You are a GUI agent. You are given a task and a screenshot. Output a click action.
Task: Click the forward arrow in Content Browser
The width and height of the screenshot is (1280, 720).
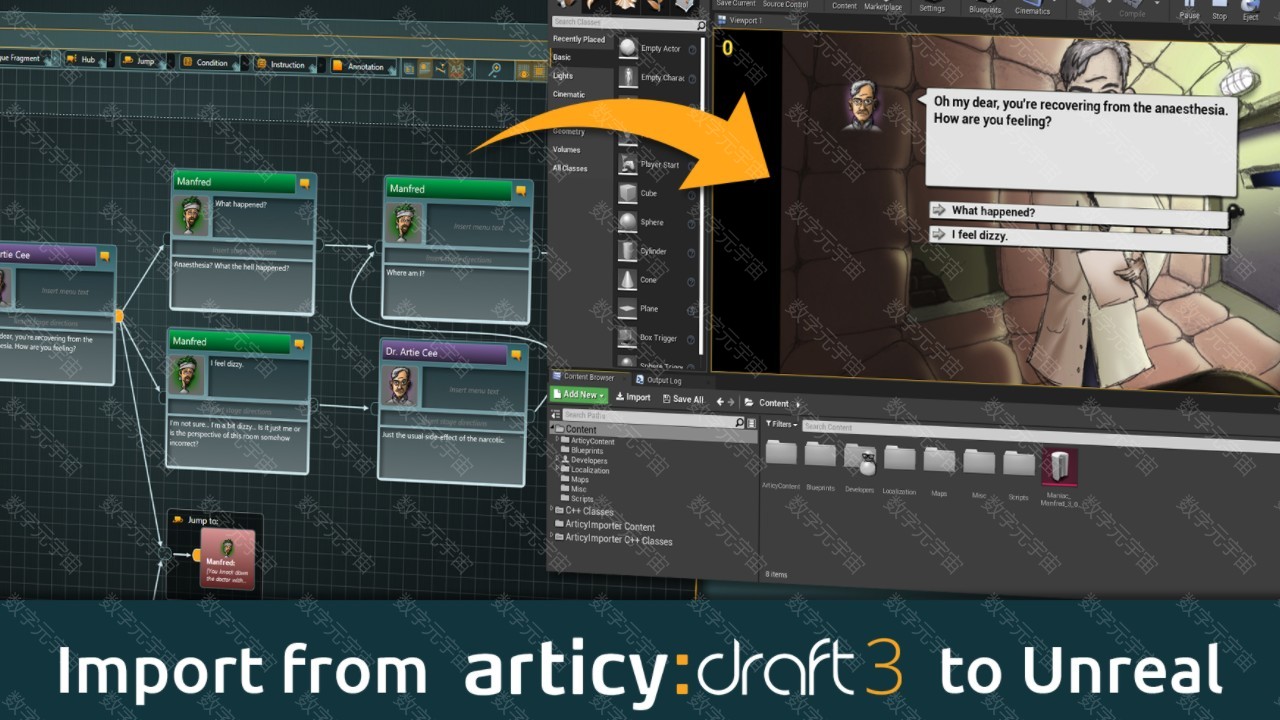tap(732, 402)
